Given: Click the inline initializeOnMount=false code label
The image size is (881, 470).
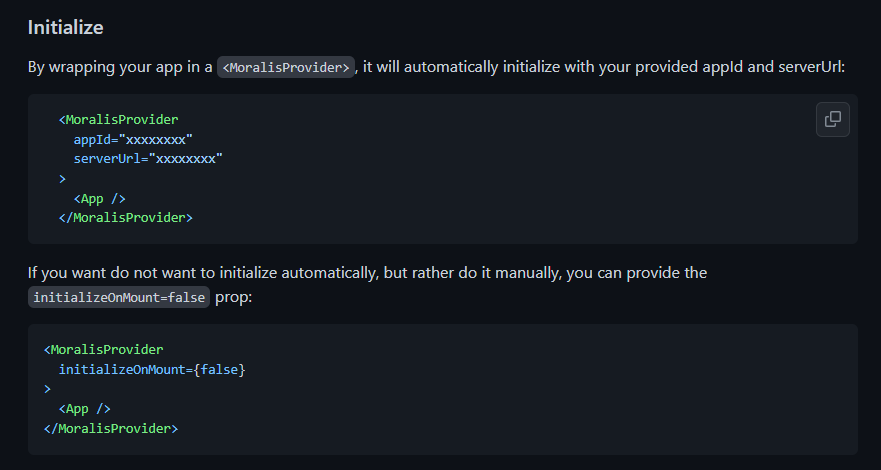Looking at the screenshot, I should [119, 297].
